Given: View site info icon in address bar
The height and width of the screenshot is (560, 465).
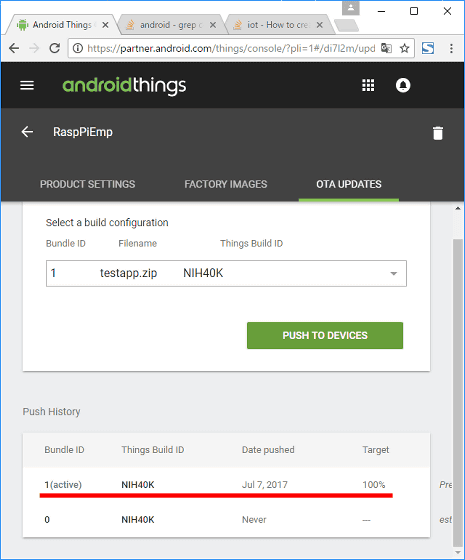Looking at the screenshot, I should click(78, 48).
